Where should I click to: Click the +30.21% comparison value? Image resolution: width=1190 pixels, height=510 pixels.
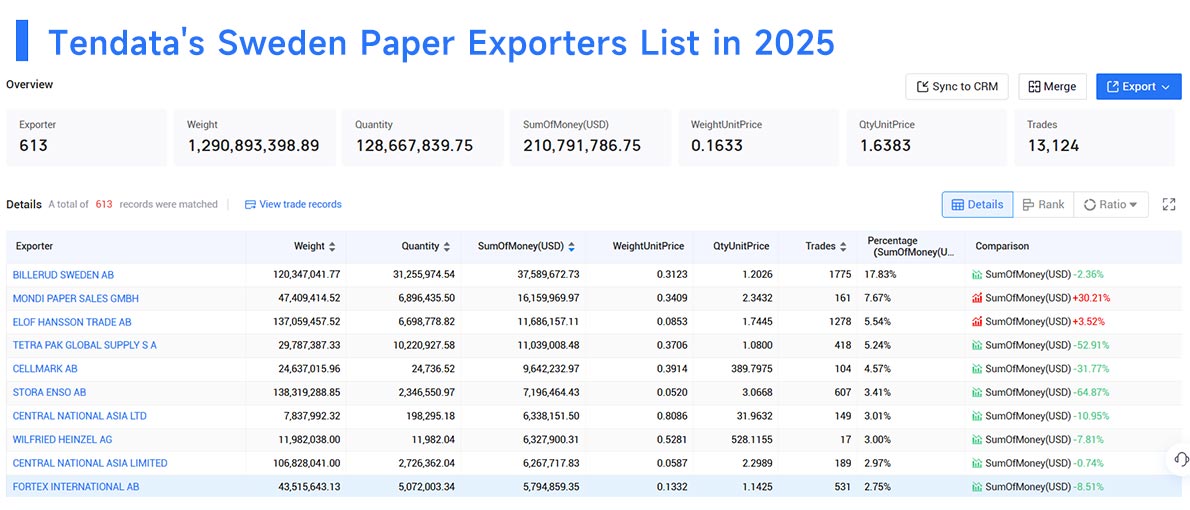(1089, 298)
